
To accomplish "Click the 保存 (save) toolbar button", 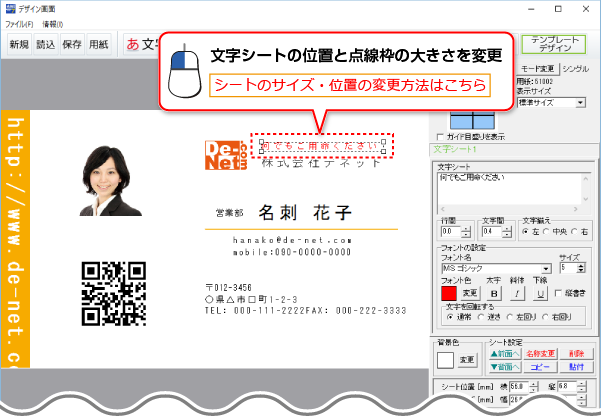I will pyautogui.click(x=72, y=44).
